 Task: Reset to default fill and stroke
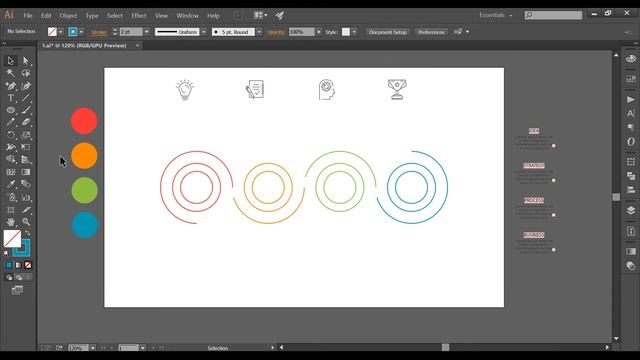[x=6, y=253]
